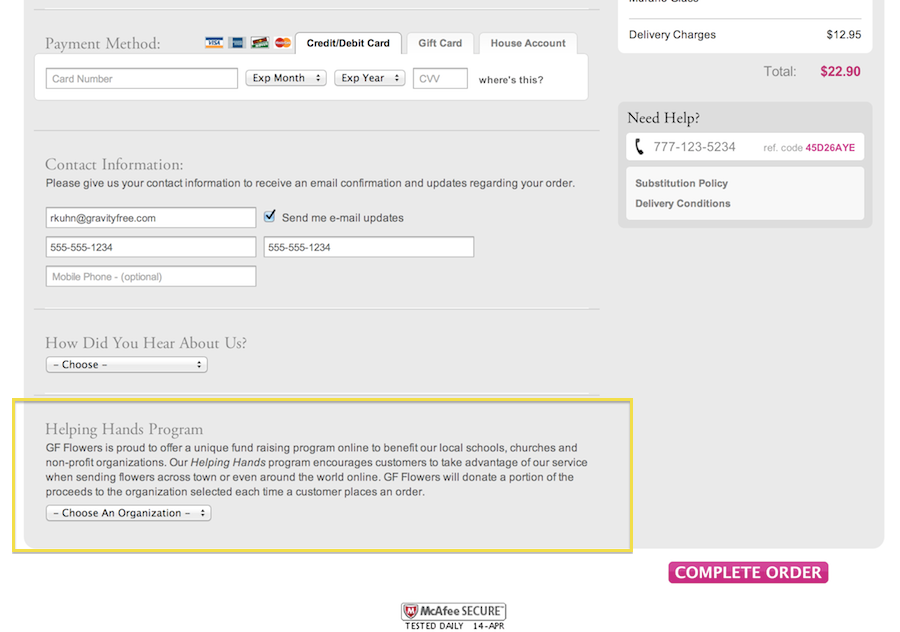Click into the Card Number field
Image resolution: width=900 pixels, height=632 pixels.
pos(141,78)
